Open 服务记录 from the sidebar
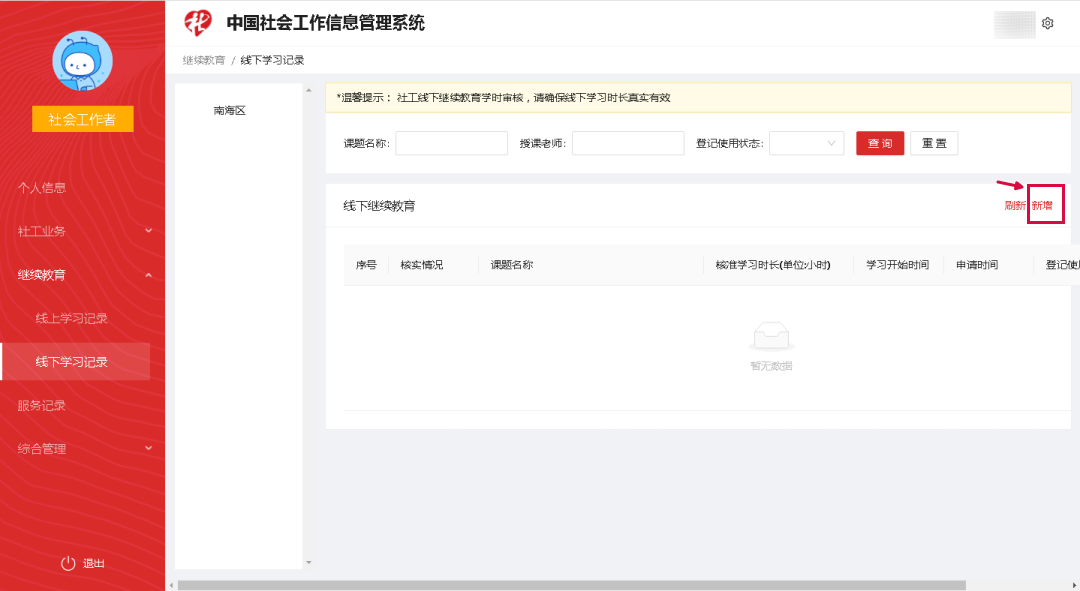Viewport: 1080px width, 591px height. pos(42,405)
